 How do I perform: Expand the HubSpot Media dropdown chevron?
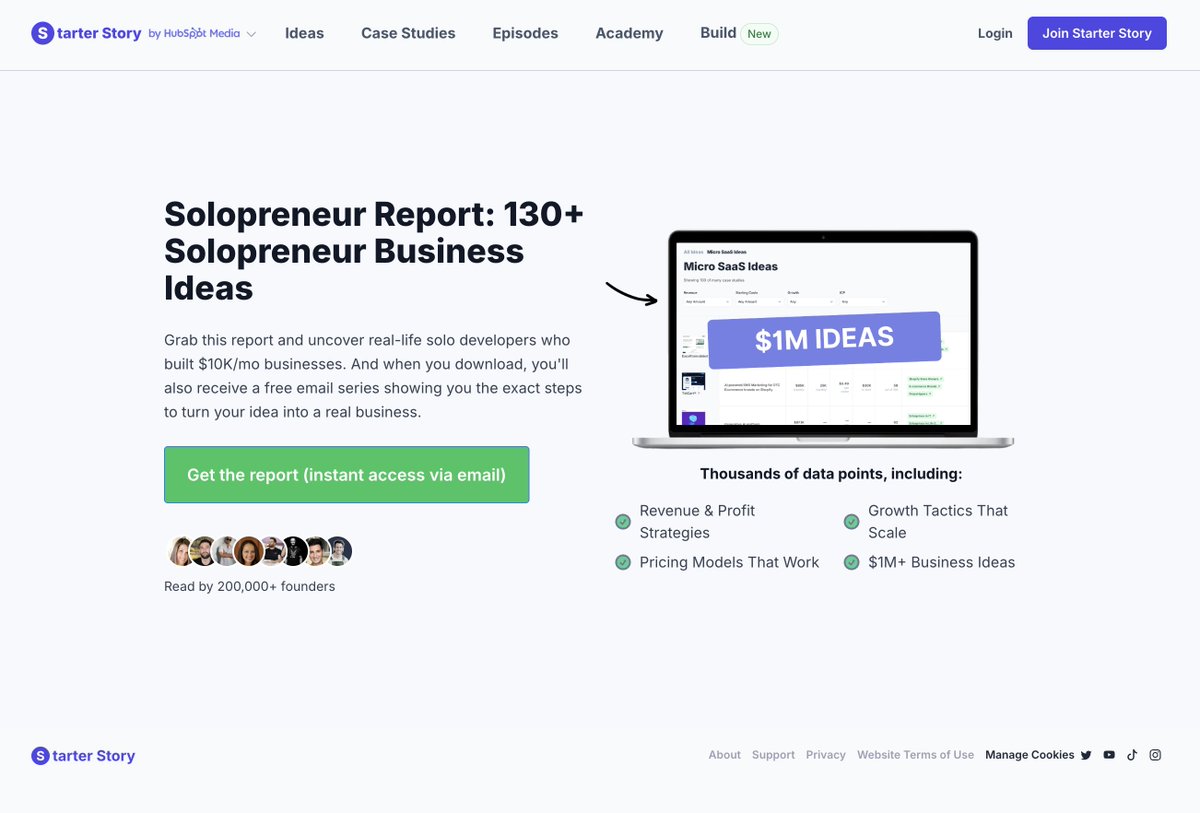(x=251, y=34)
